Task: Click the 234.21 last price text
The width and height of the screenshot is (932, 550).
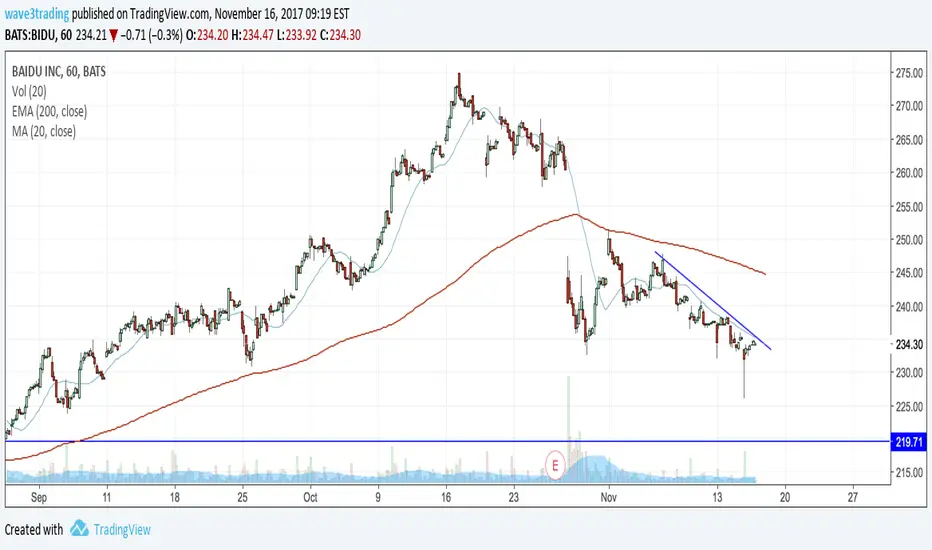Action: (x=91, y=35)
